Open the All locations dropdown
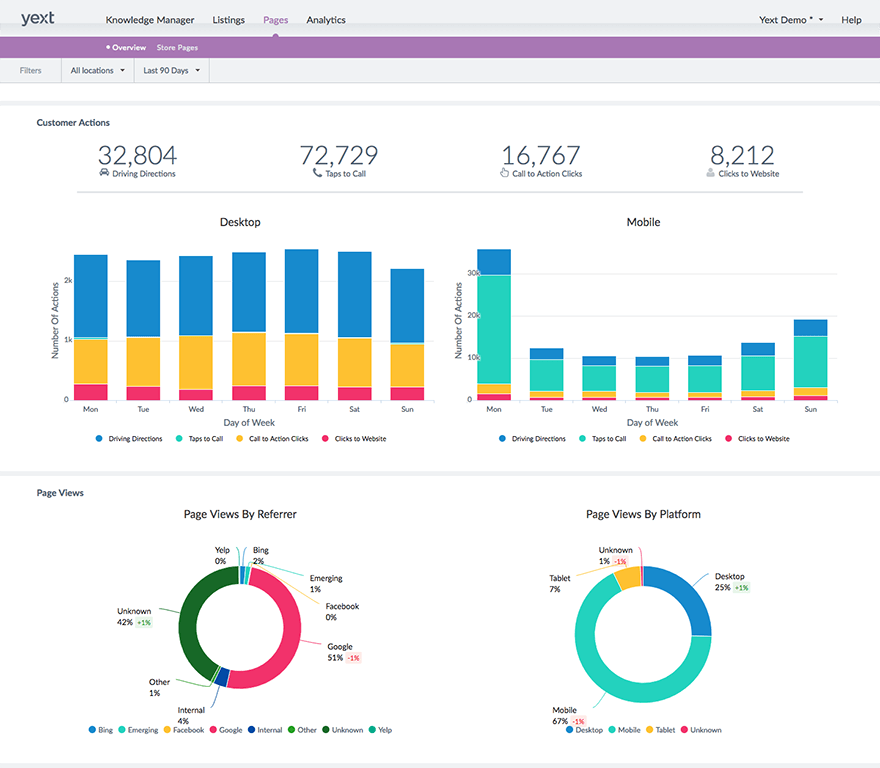The width and height of the screenshot is (880, 768). [x=96, y=70]
